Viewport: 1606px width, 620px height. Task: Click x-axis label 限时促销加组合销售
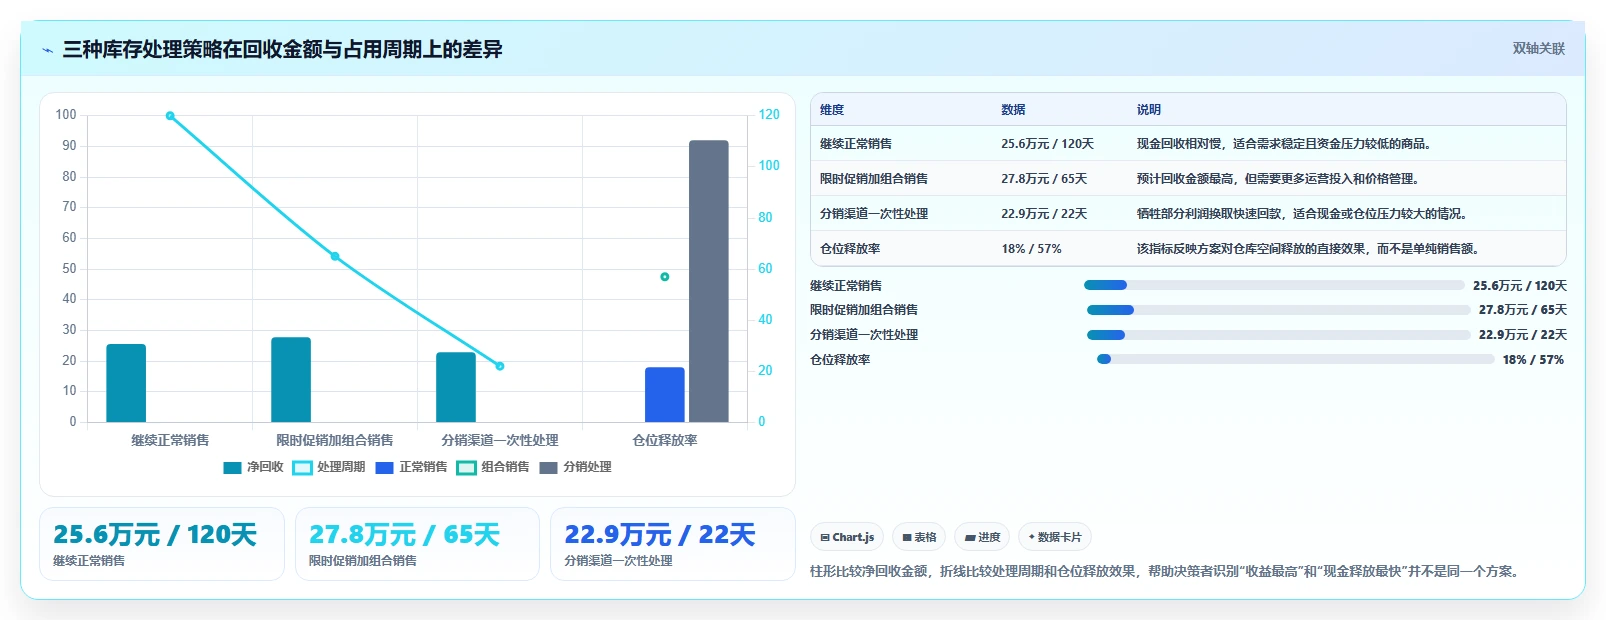(x=335, y=440)
